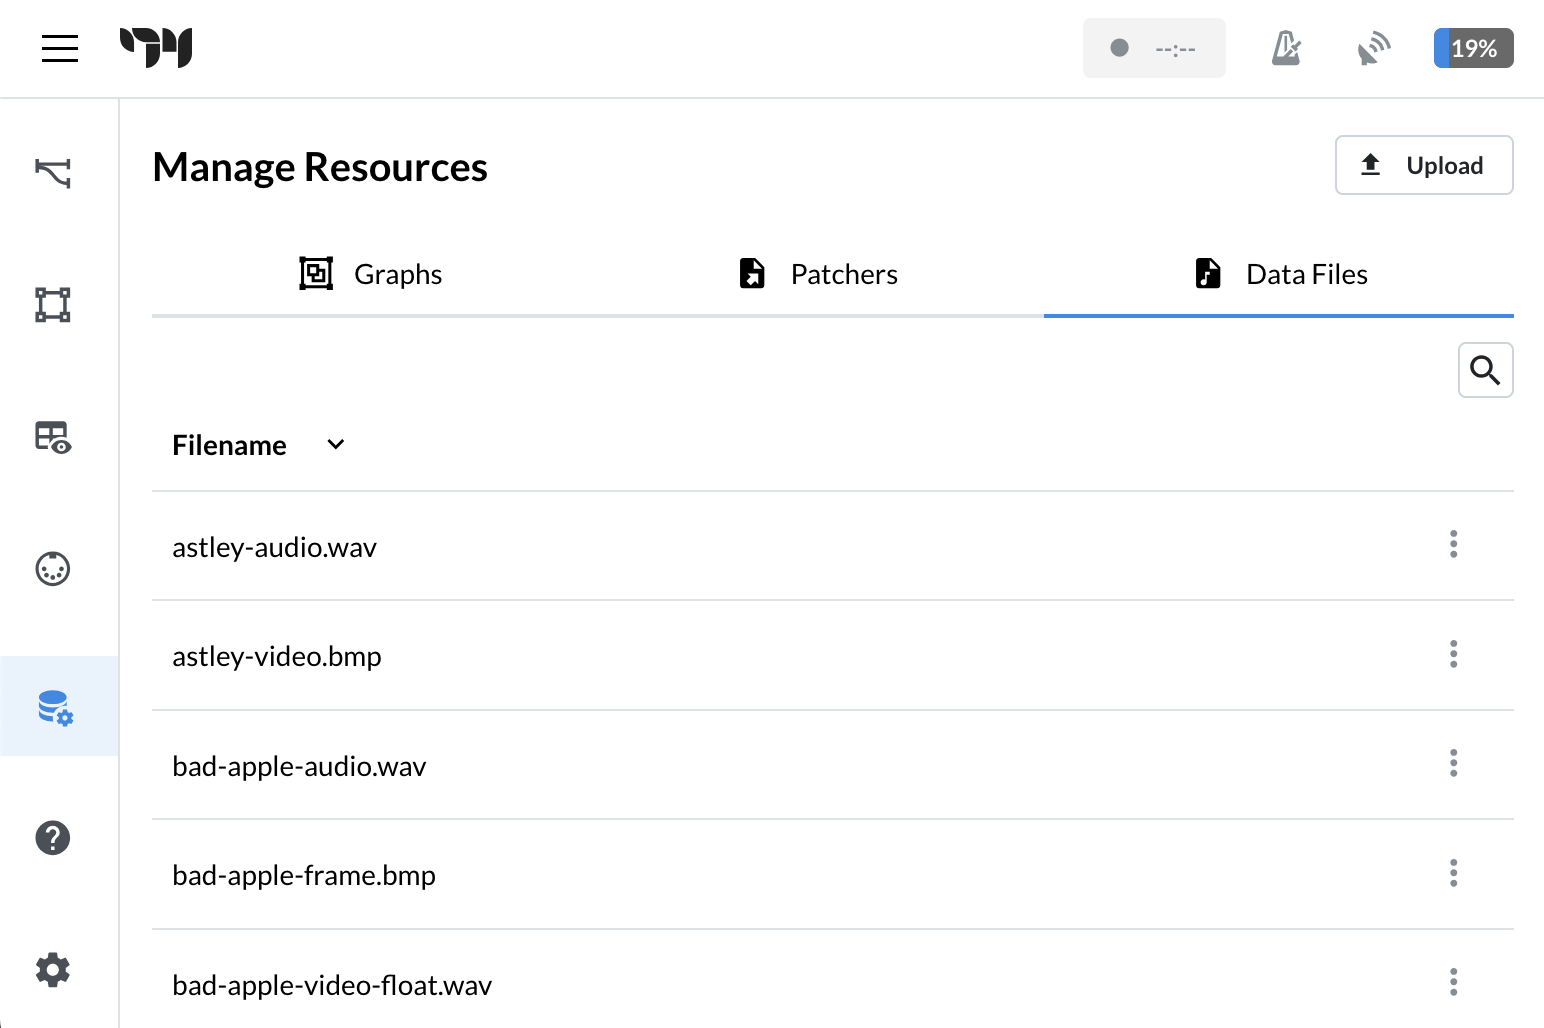Screen dimensions: 1544x1028
Task: Select the astley-video.bmp file name
Action: 277,656
